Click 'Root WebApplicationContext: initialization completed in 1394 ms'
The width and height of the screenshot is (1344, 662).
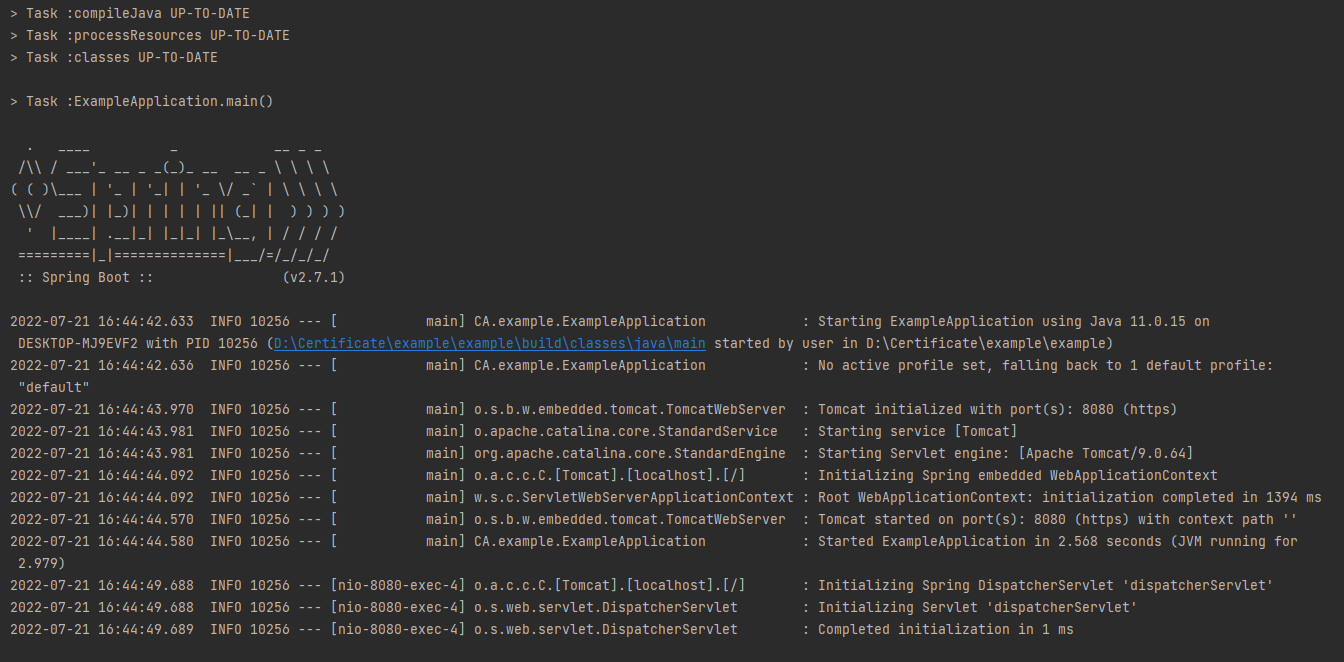pyautogui.click(x=1070, y=497)
